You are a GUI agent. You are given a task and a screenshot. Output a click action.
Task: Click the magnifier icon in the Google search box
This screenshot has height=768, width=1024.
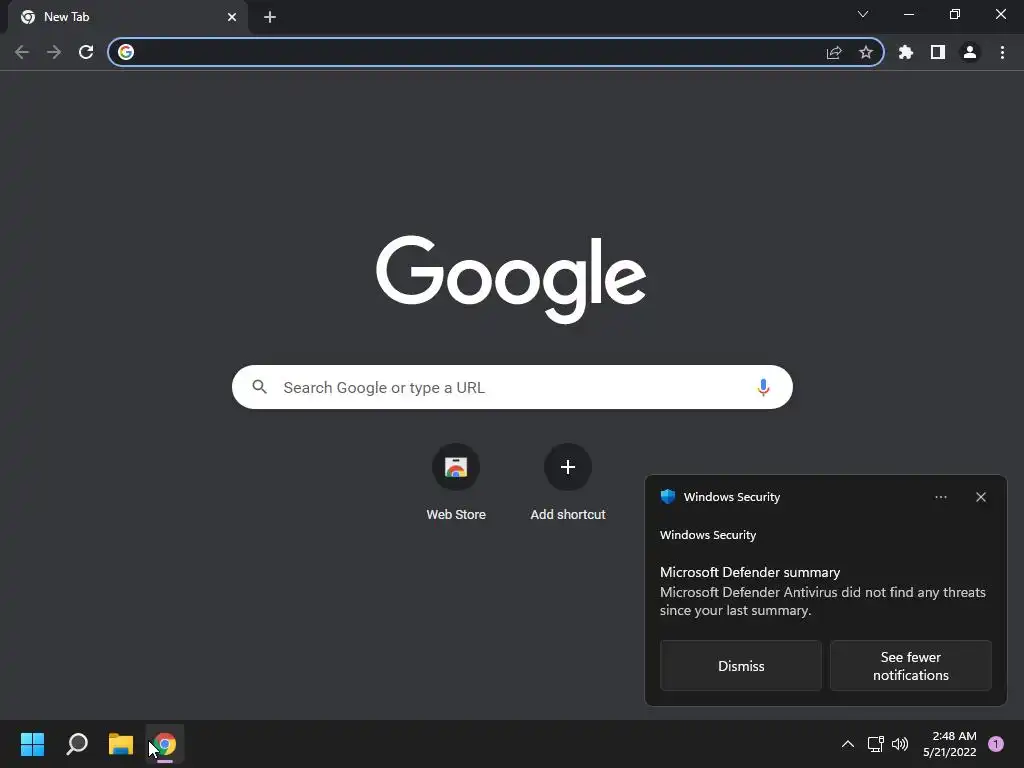coord(259,387)
